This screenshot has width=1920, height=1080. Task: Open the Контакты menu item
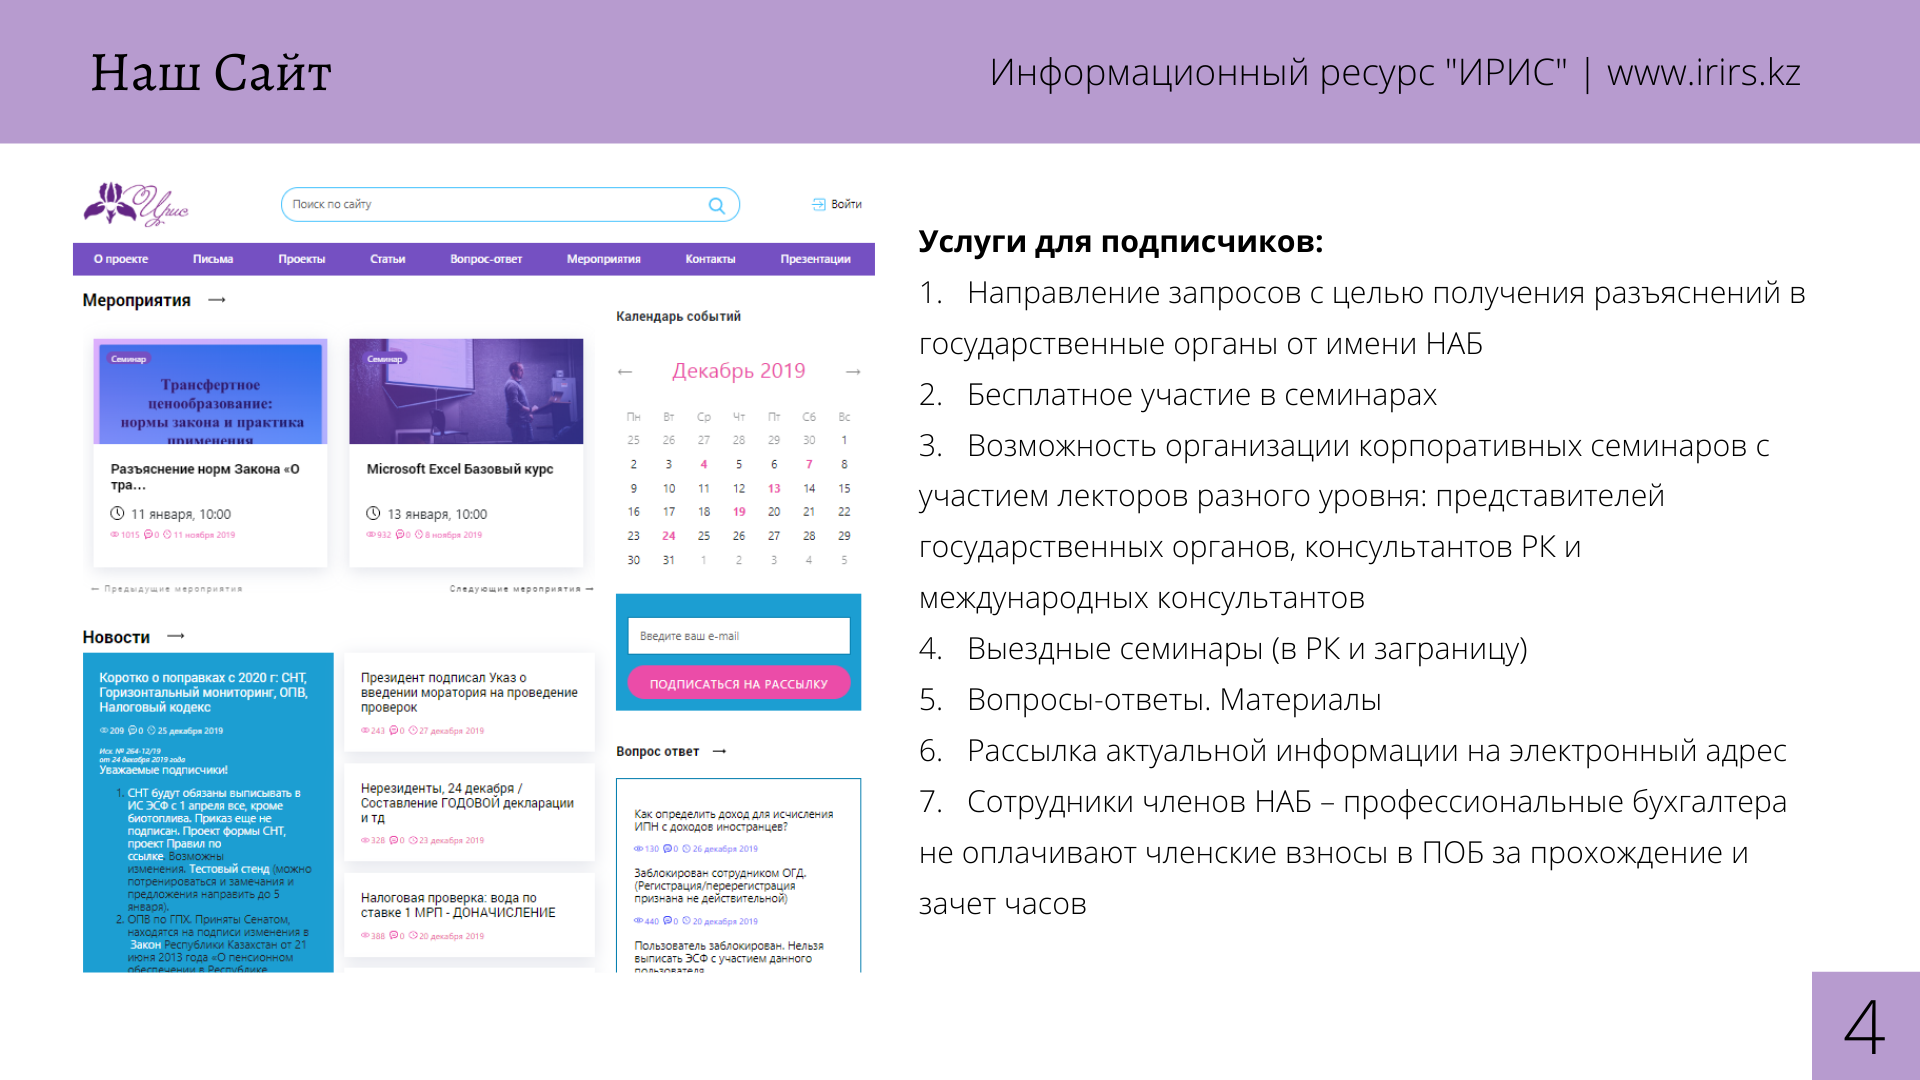point(710,259)
